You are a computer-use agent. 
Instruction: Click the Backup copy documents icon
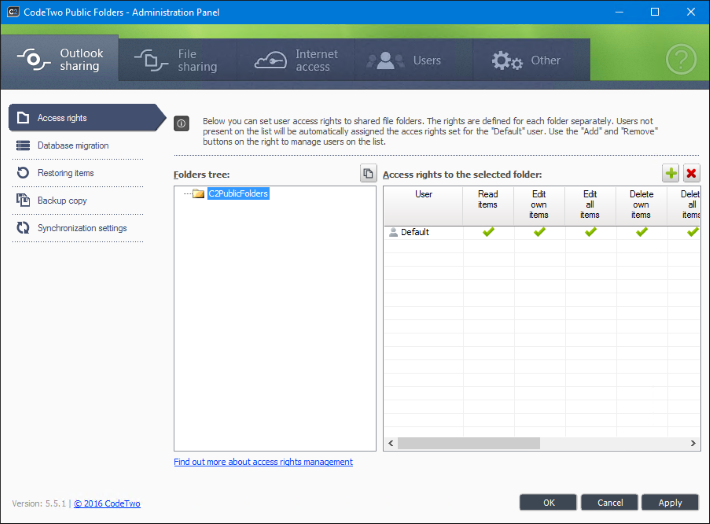23,200
